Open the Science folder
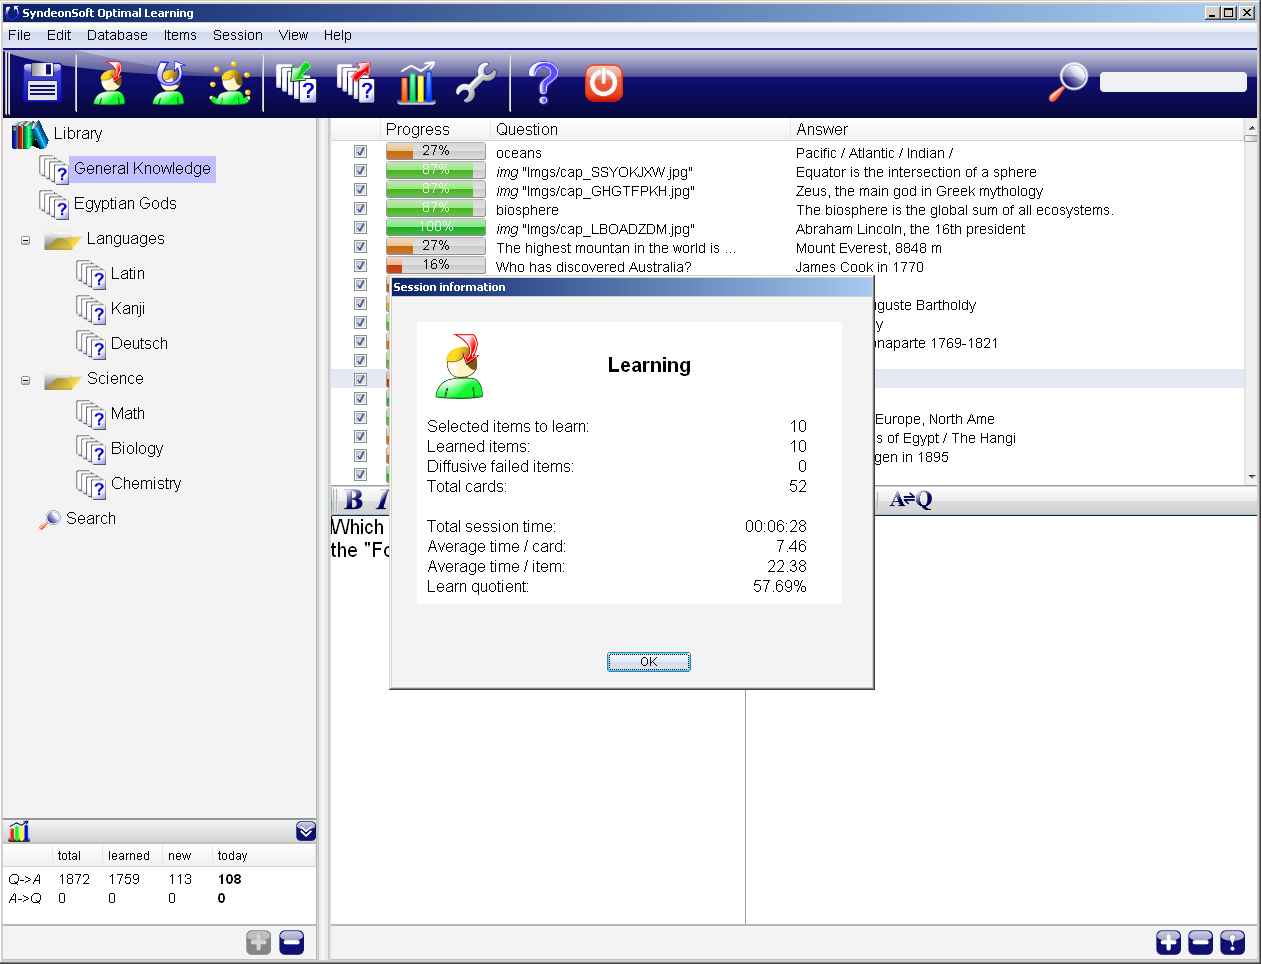This screenshot has width=1261, height=964. tap(115, 379)
